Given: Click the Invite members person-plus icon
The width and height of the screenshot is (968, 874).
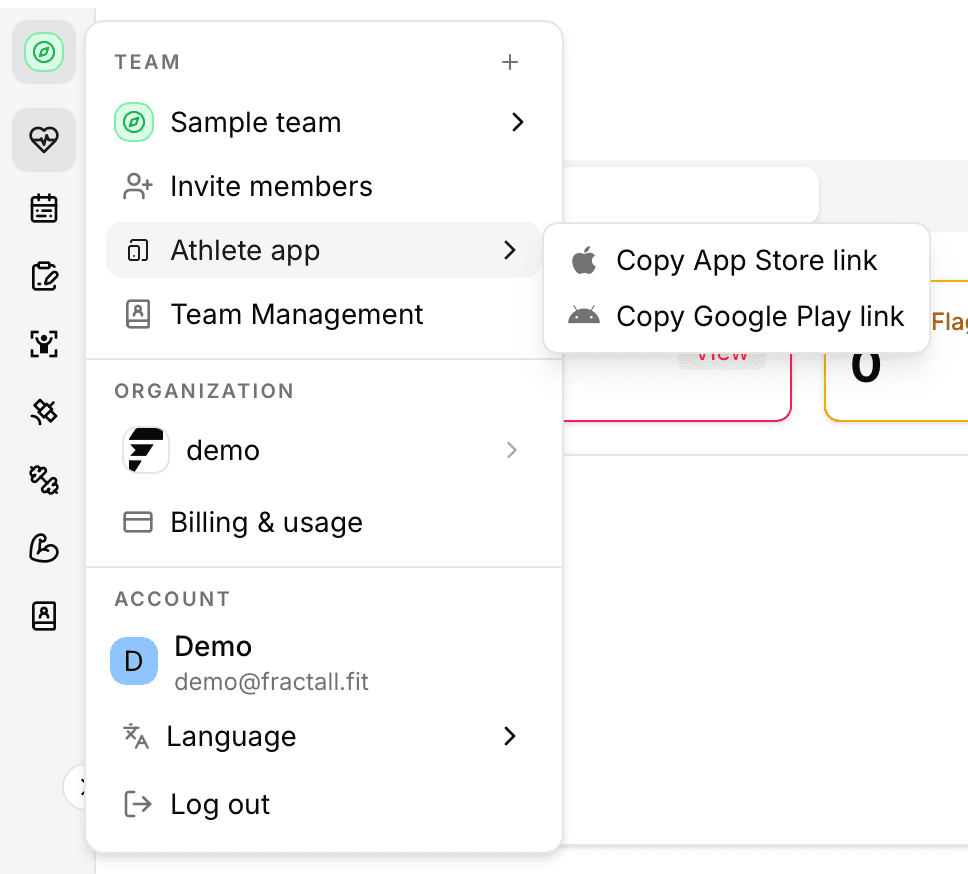Looking at the screenshot, I should [x=138, y=186].
